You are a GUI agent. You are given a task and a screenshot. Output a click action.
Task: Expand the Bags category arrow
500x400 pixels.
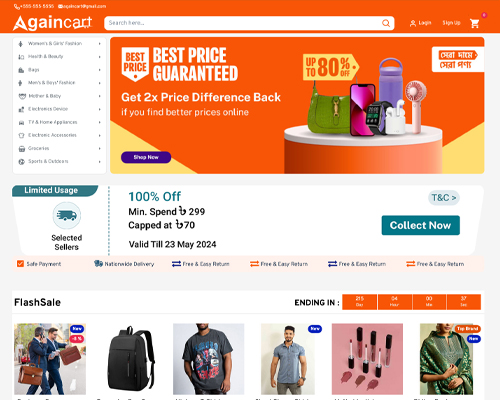click(99, 70)
